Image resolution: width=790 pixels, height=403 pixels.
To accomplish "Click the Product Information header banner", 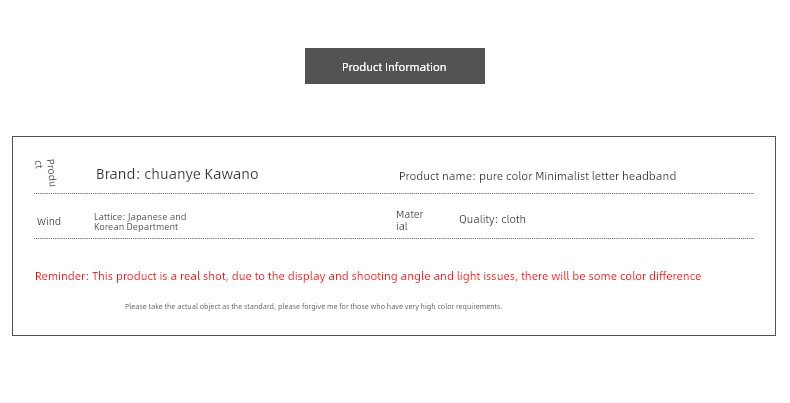I will click(394, 66).
